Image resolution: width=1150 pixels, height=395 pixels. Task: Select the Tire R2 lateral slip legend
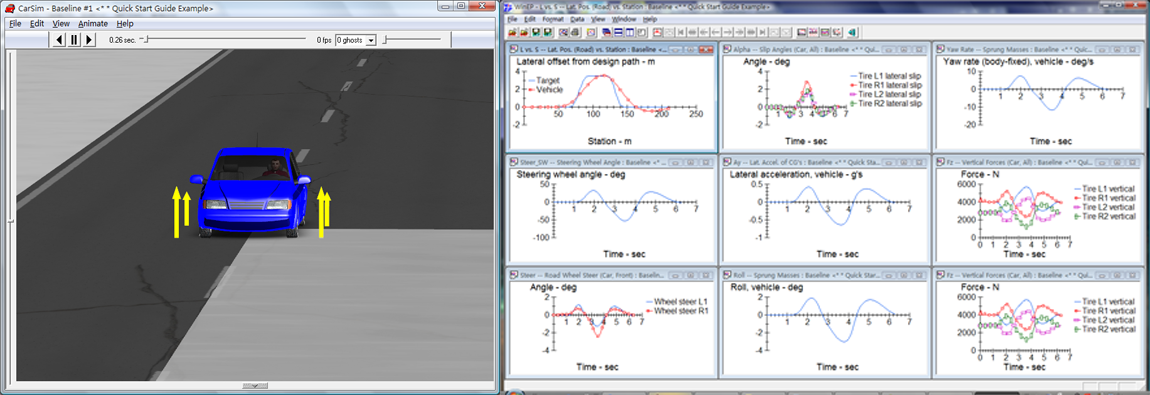tap(885, 104)
